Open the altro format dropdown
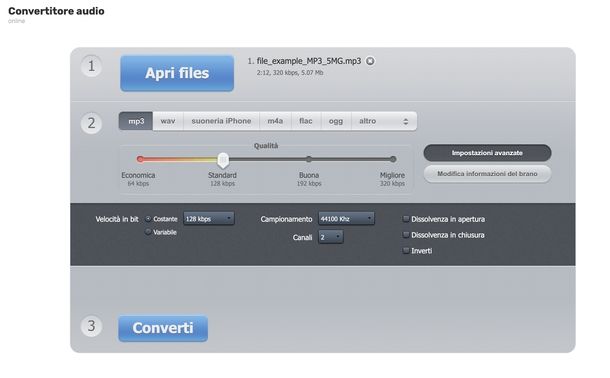 point(384,121)
